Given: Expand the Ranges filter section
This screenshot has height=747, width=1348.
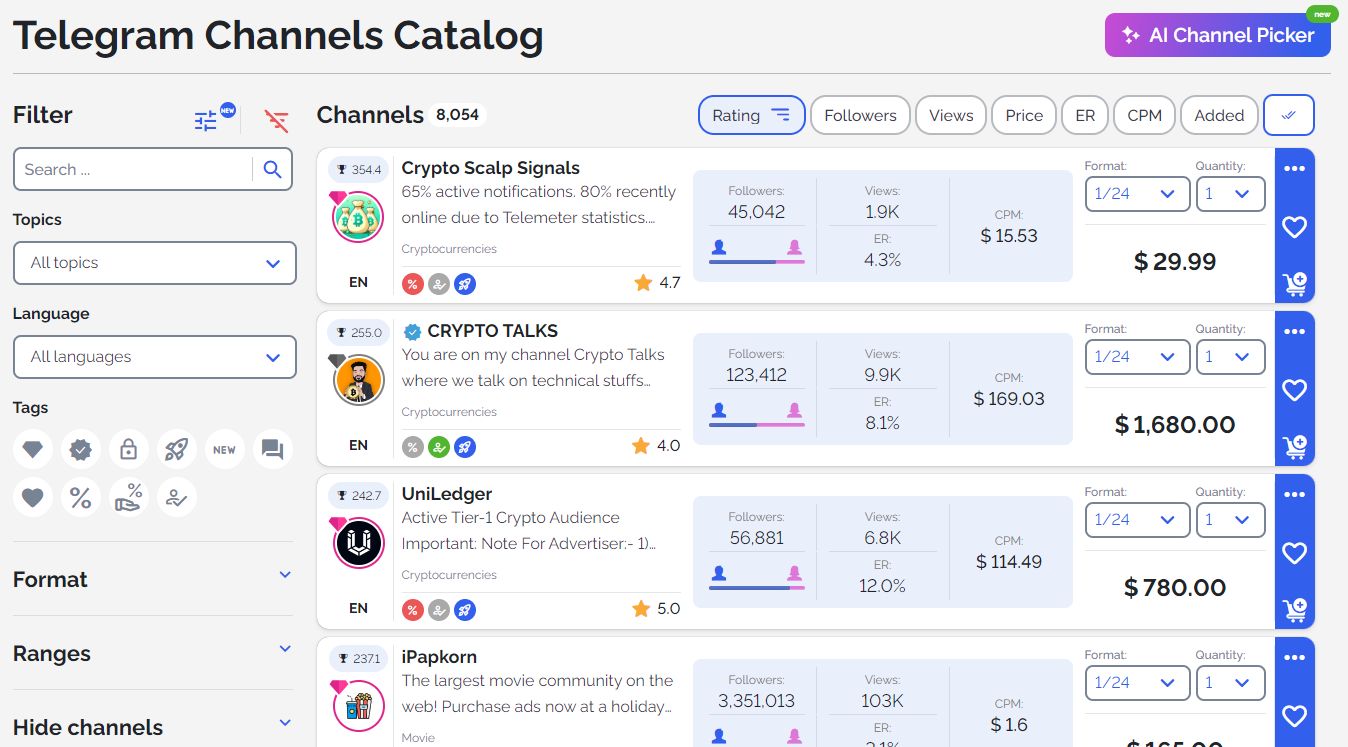Looking at the screenshot, I should (153, 653).
